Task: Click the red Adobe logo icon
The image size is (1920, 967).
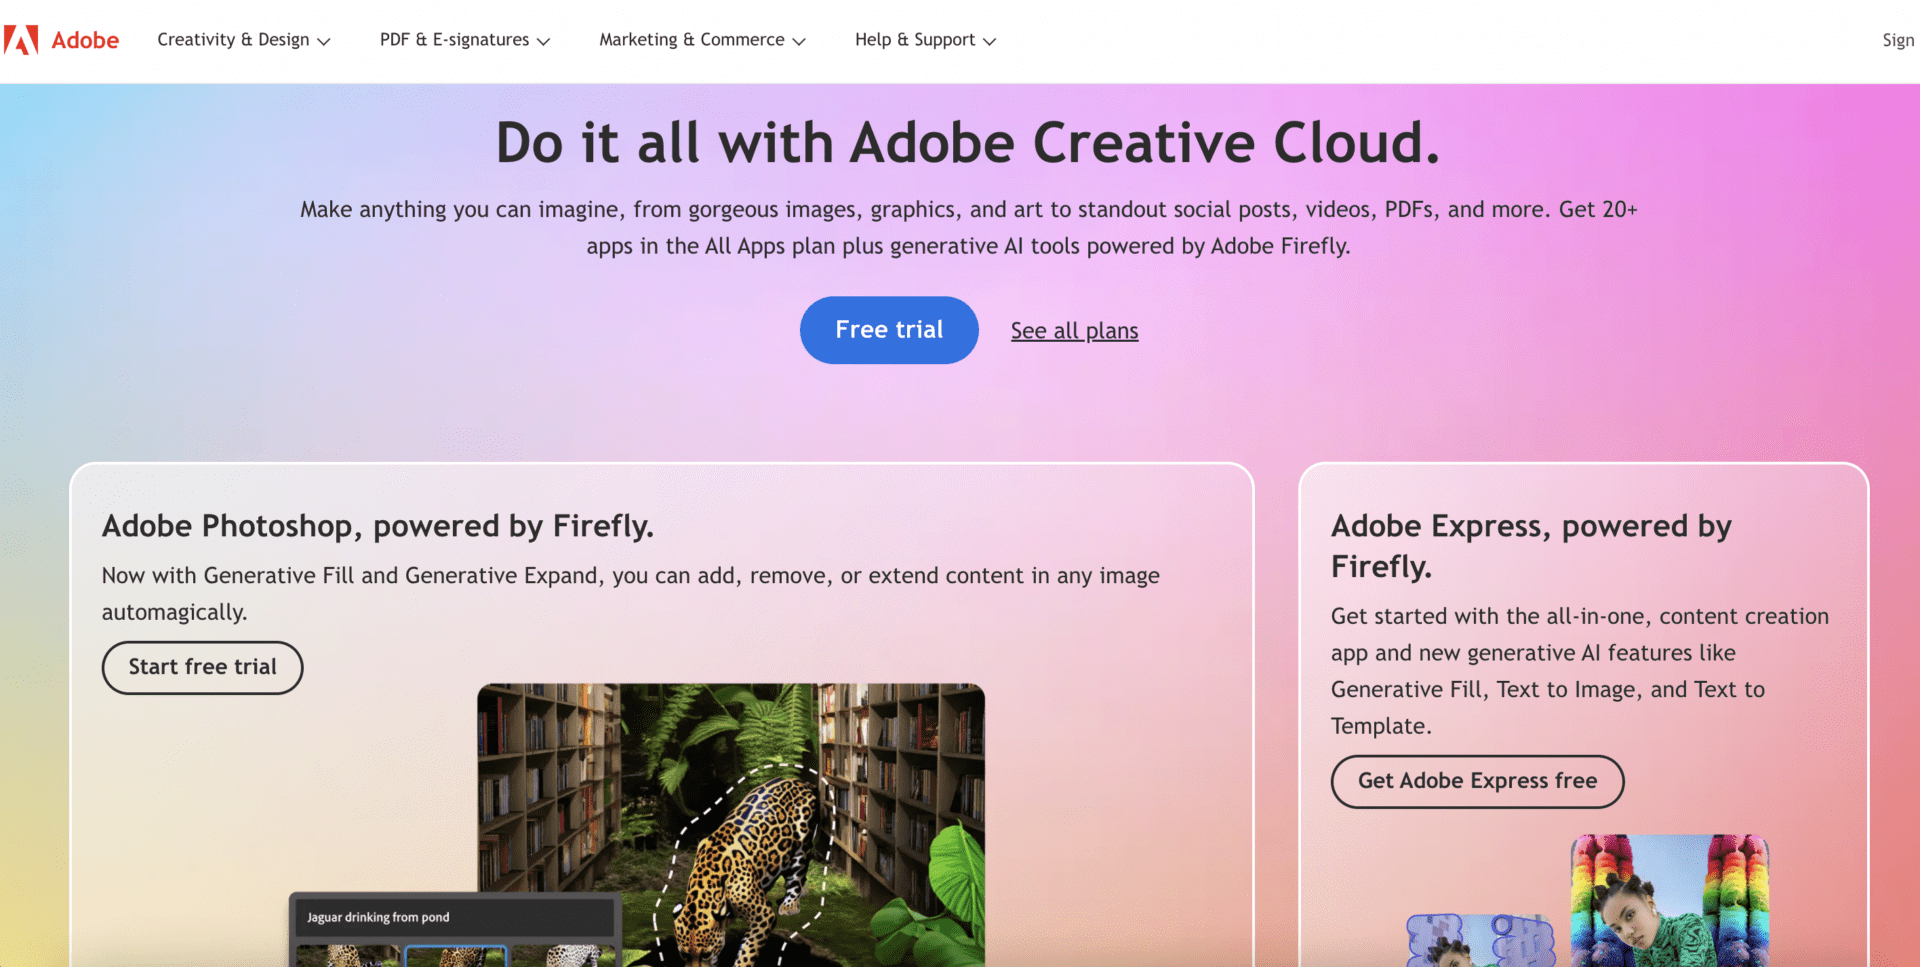Action: tap(21, 40)
